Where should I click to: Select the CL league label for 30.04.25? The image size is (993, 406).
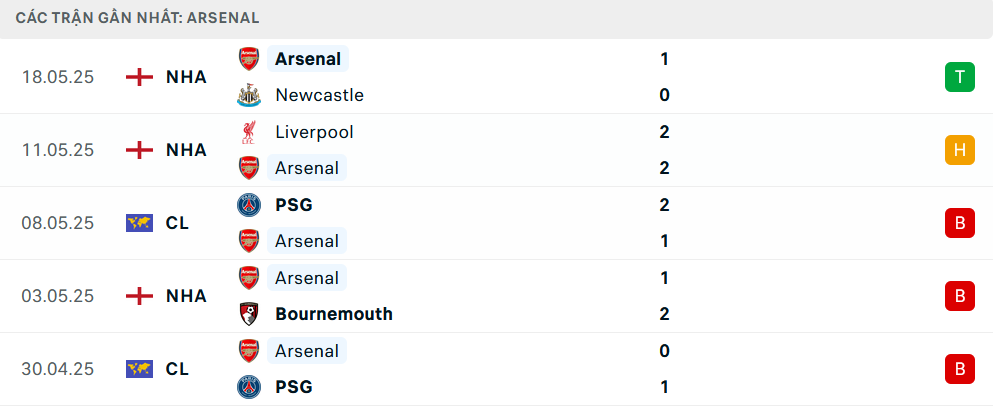point(177,369)
